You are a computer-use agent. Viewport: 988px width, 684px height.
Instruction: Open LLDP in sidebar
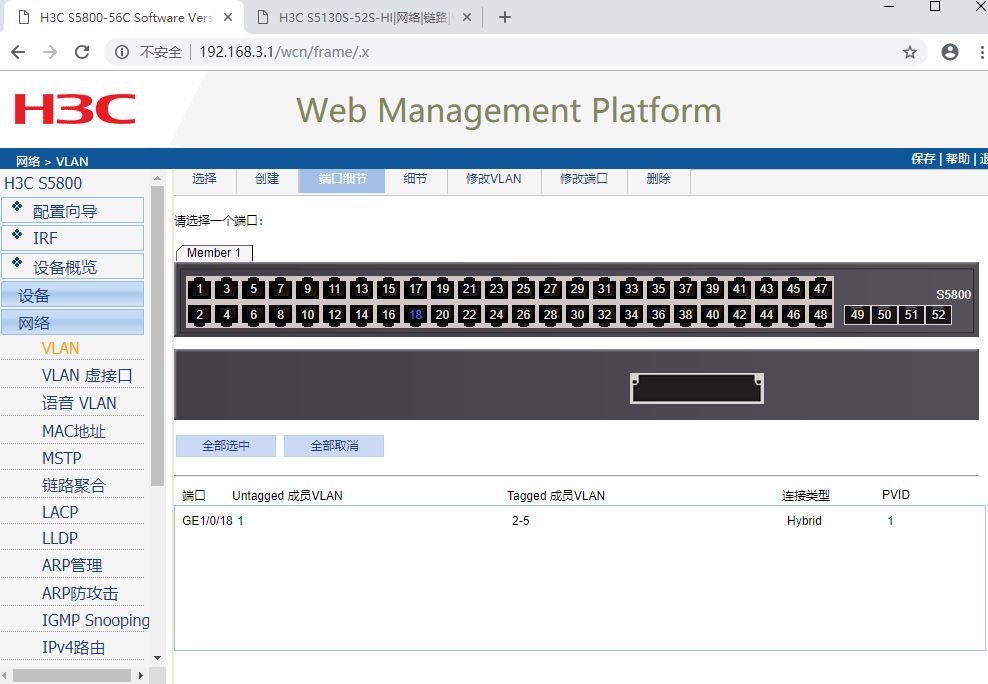[x=60, y=539]
